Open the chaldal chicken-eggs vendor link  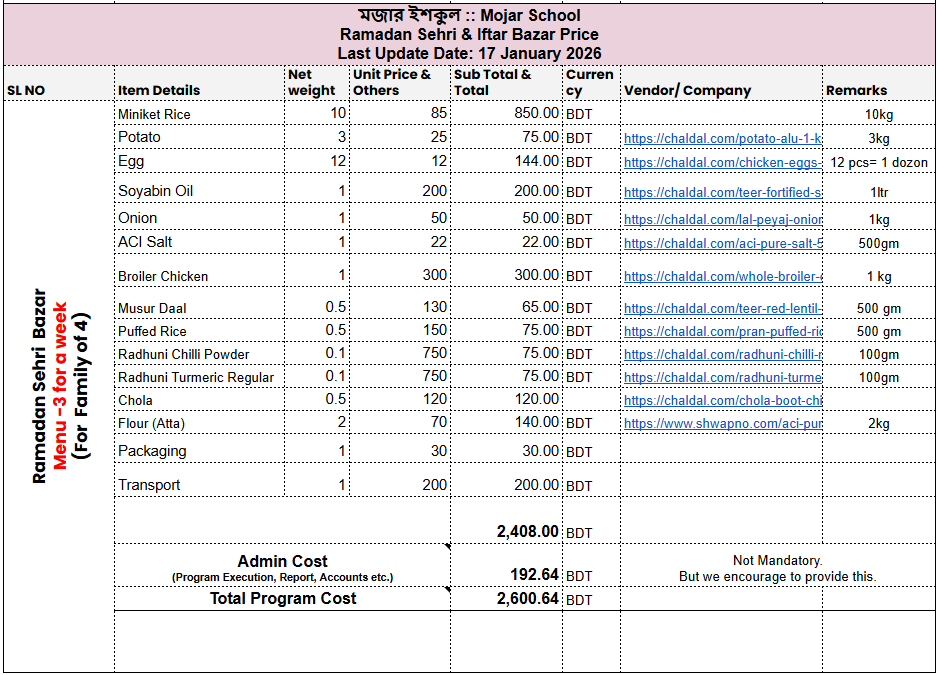(x=722, y=162)
